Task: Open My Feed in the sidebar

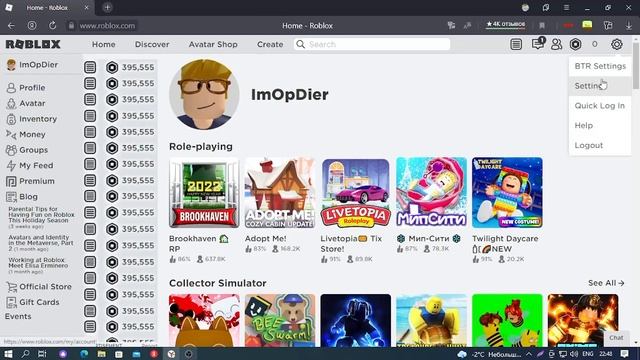Action: pos(29,165)
